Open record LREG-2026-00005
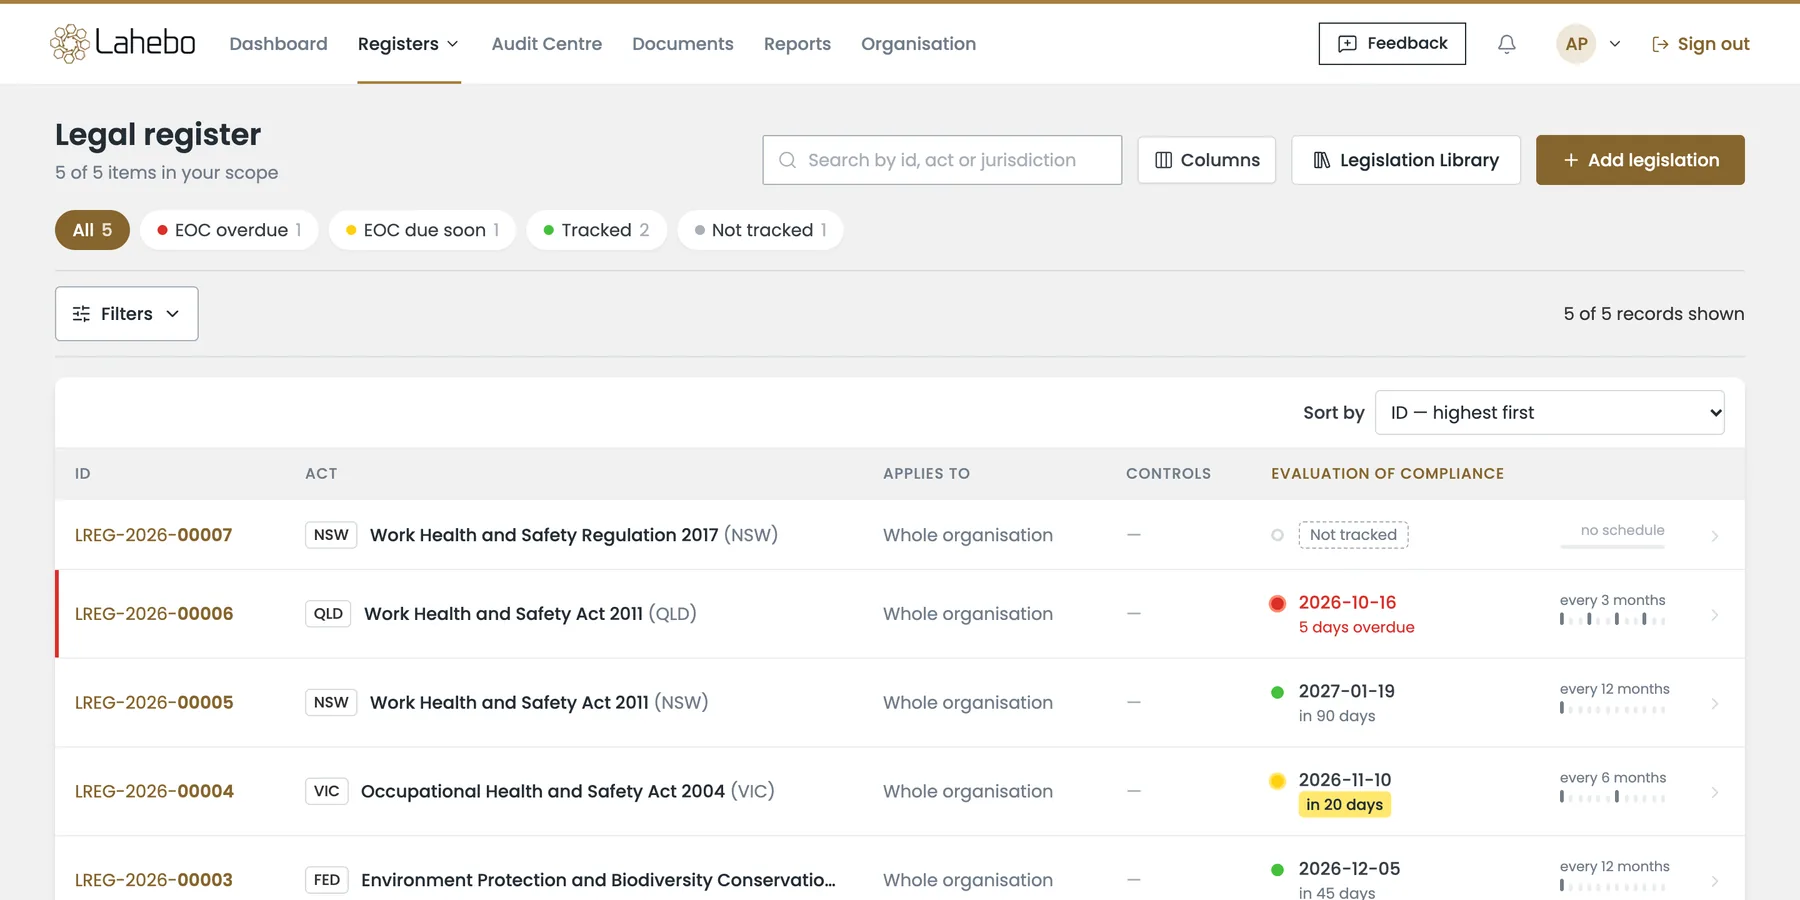The width and height of the screenshot is (1800, 900). 154,703
